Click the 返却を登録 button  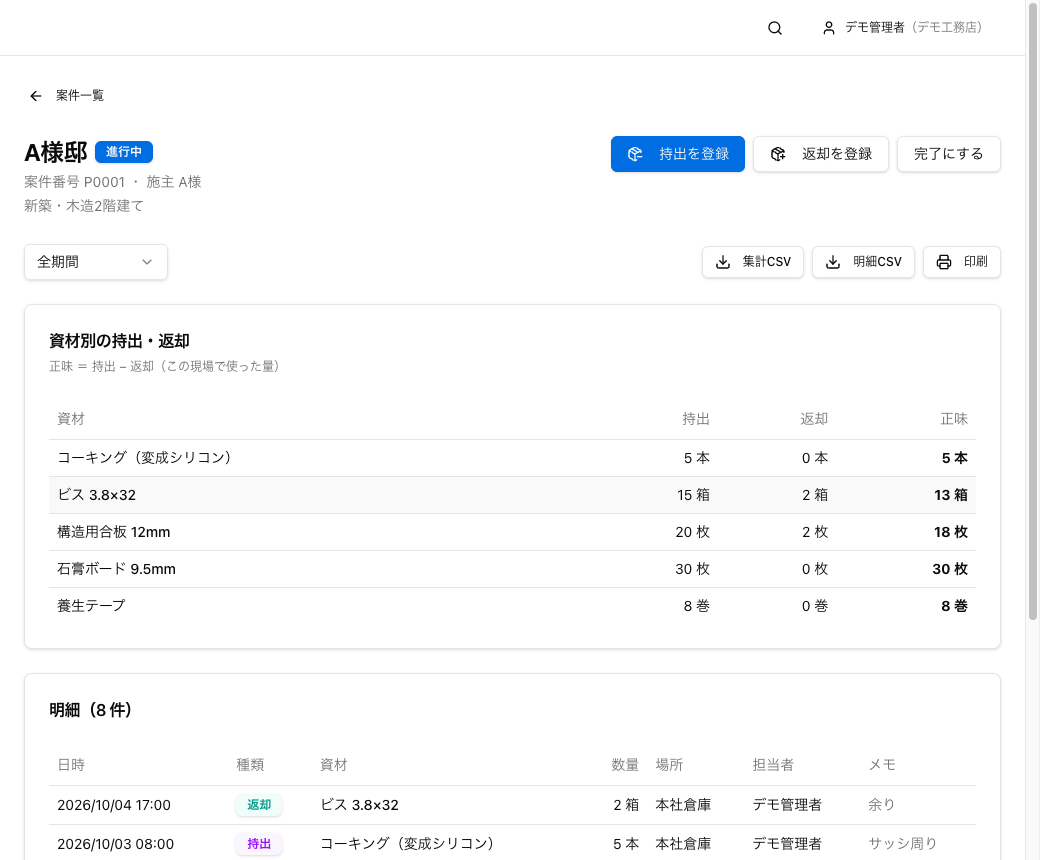[820, 154]
